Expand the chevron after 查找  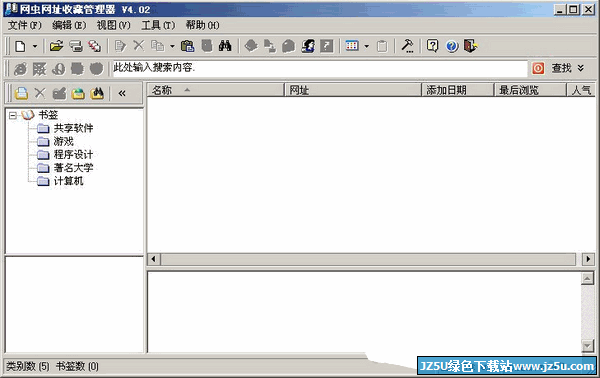[x=581, y=68]
